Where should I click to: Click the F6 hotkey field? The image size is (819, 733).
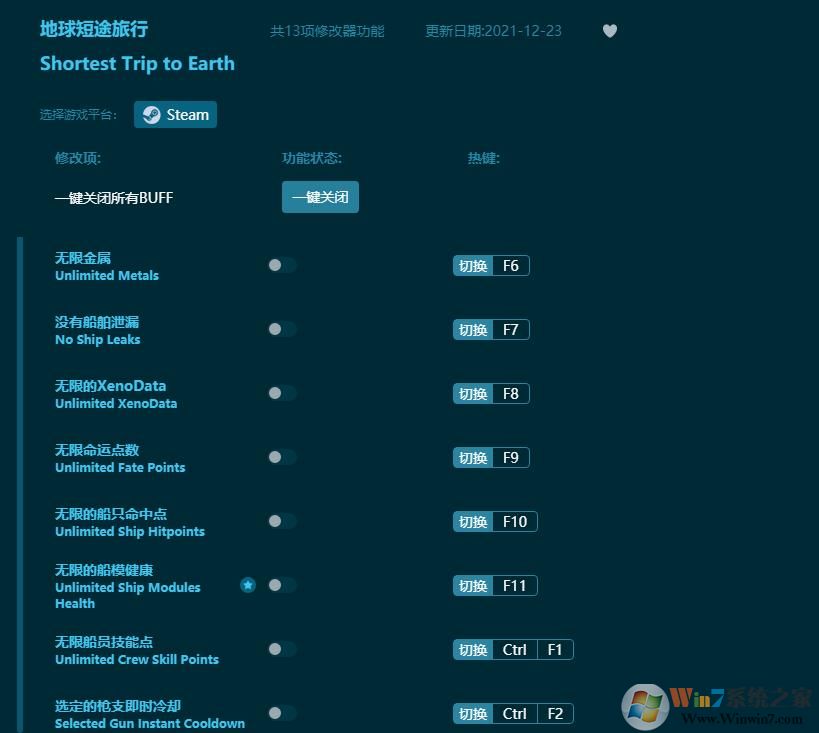coord(511,266)
